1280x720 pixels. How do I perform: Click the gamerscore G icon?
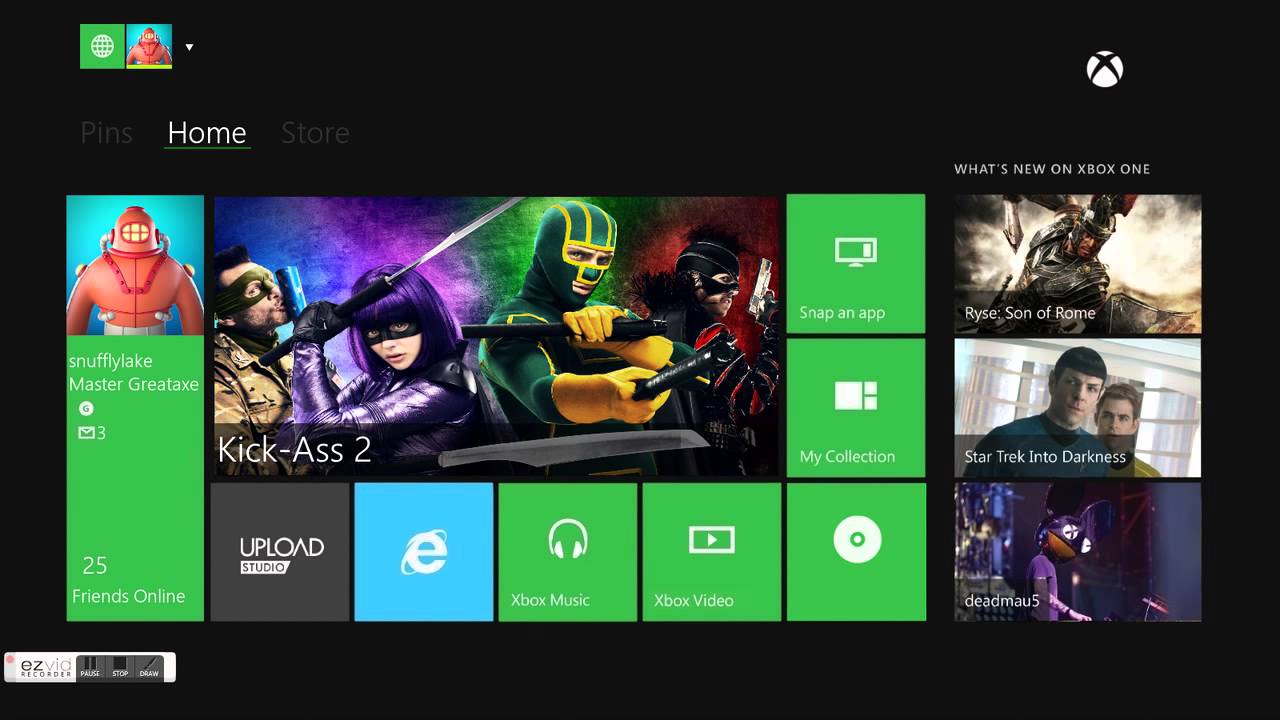pos(86,408)
